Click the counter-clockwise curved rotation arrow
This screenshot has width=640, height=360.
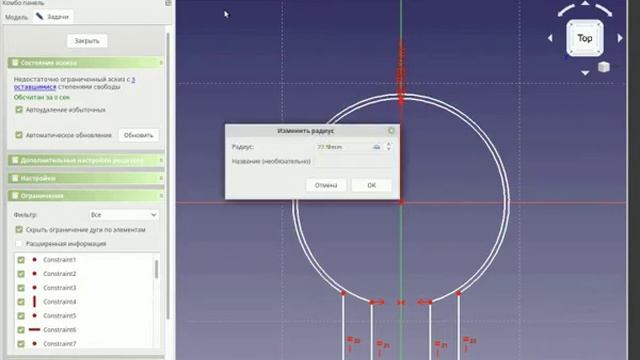click(x=566, y=10)
